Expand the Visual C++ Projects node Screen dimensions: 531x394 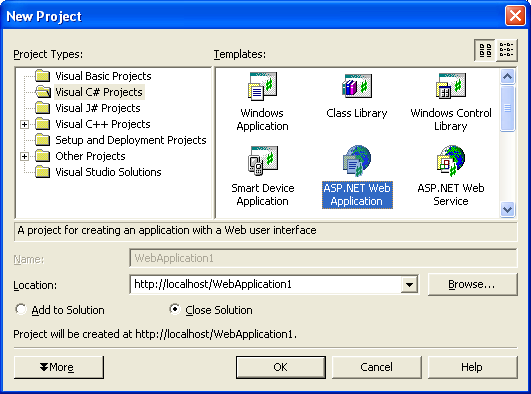coord(24,124)
